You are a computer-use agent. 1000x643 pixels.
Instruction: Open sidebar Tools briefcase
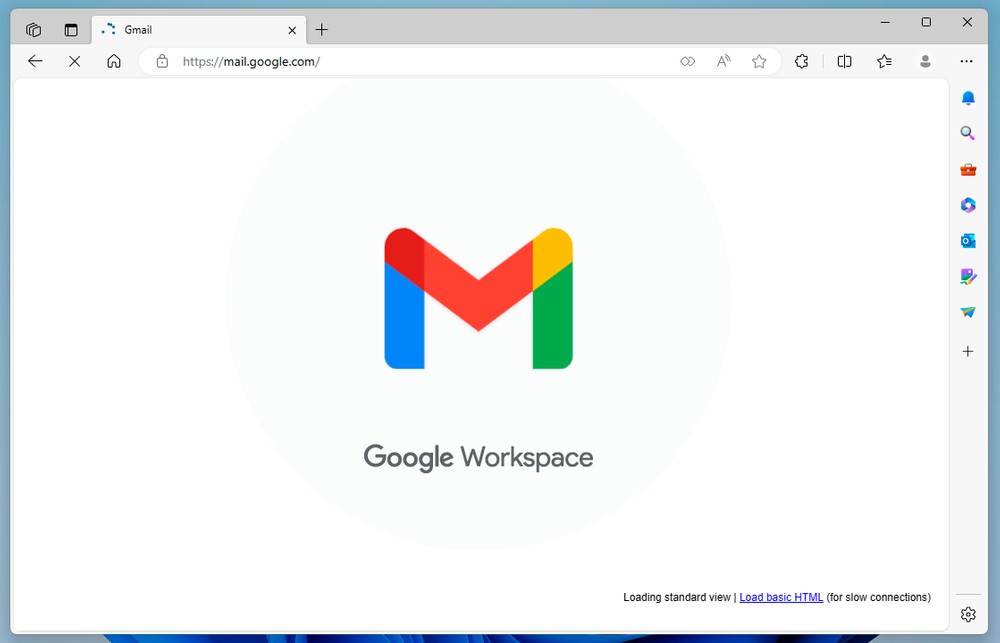968,169
